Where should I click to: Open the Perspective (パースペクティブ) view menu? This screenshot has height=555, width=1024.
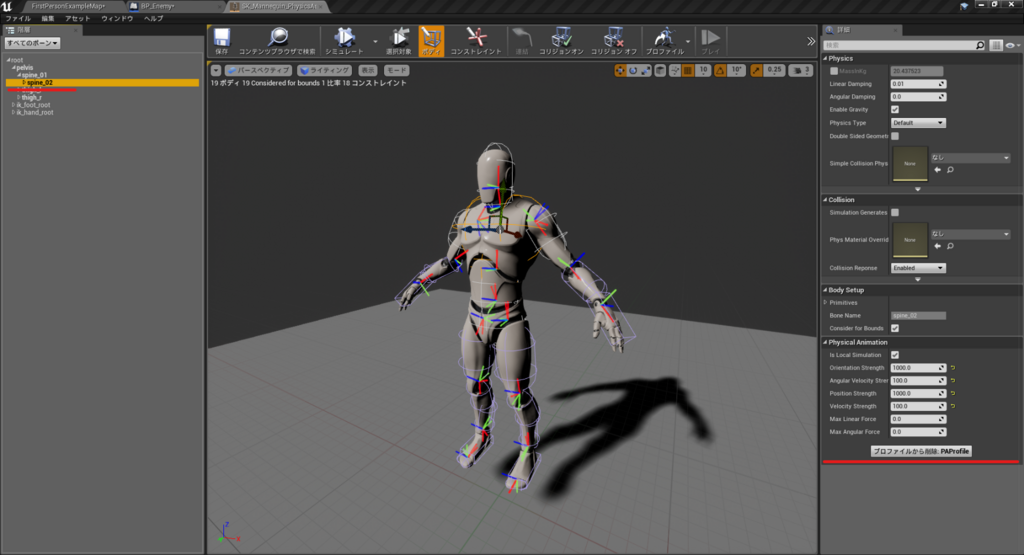259,71
